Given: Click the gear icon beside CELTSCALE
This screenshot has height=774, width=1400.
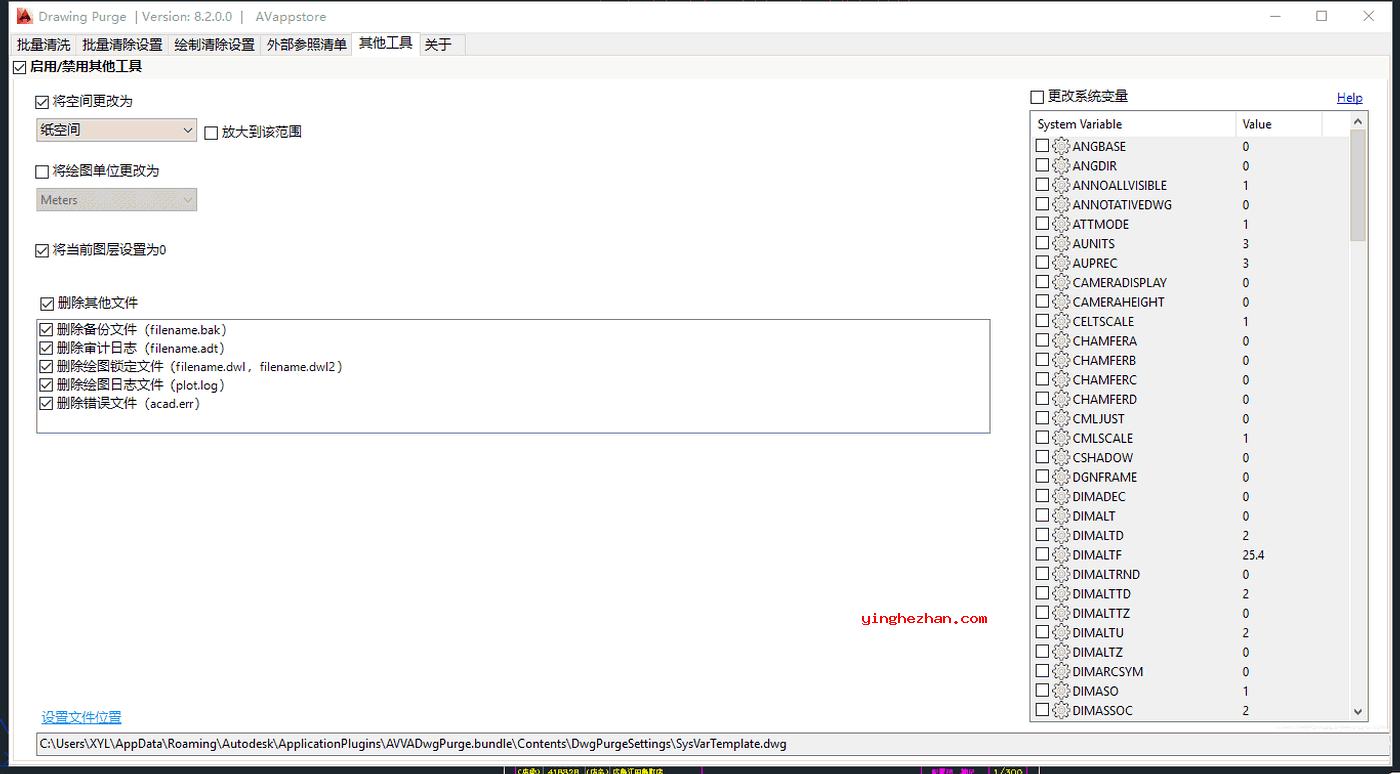Looking at the screenshot, I should (1061, 322).
